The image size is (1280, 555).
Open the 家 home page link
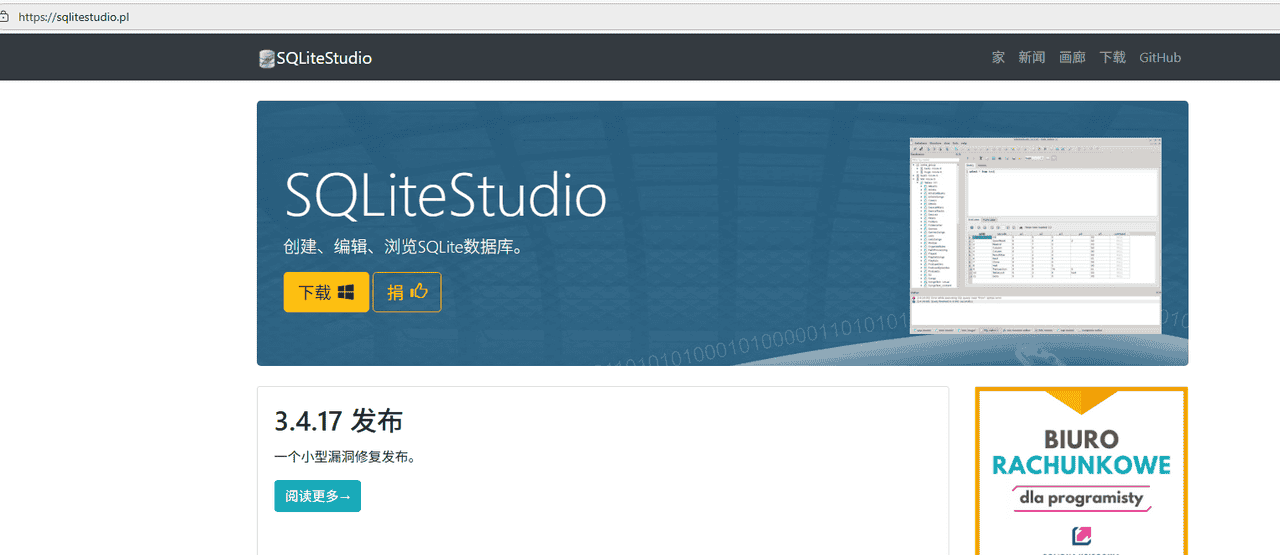tap(998, 58)
